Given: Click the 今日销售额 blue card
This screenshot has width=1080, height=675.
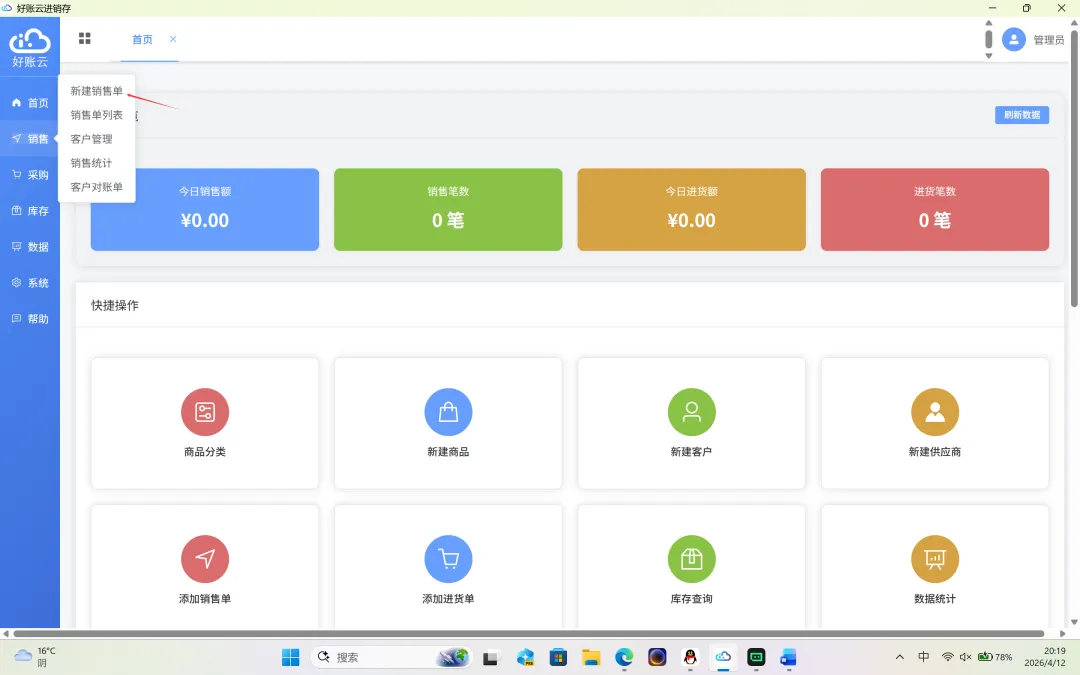Looking at the screenshot, I should (x=205, y=209).
